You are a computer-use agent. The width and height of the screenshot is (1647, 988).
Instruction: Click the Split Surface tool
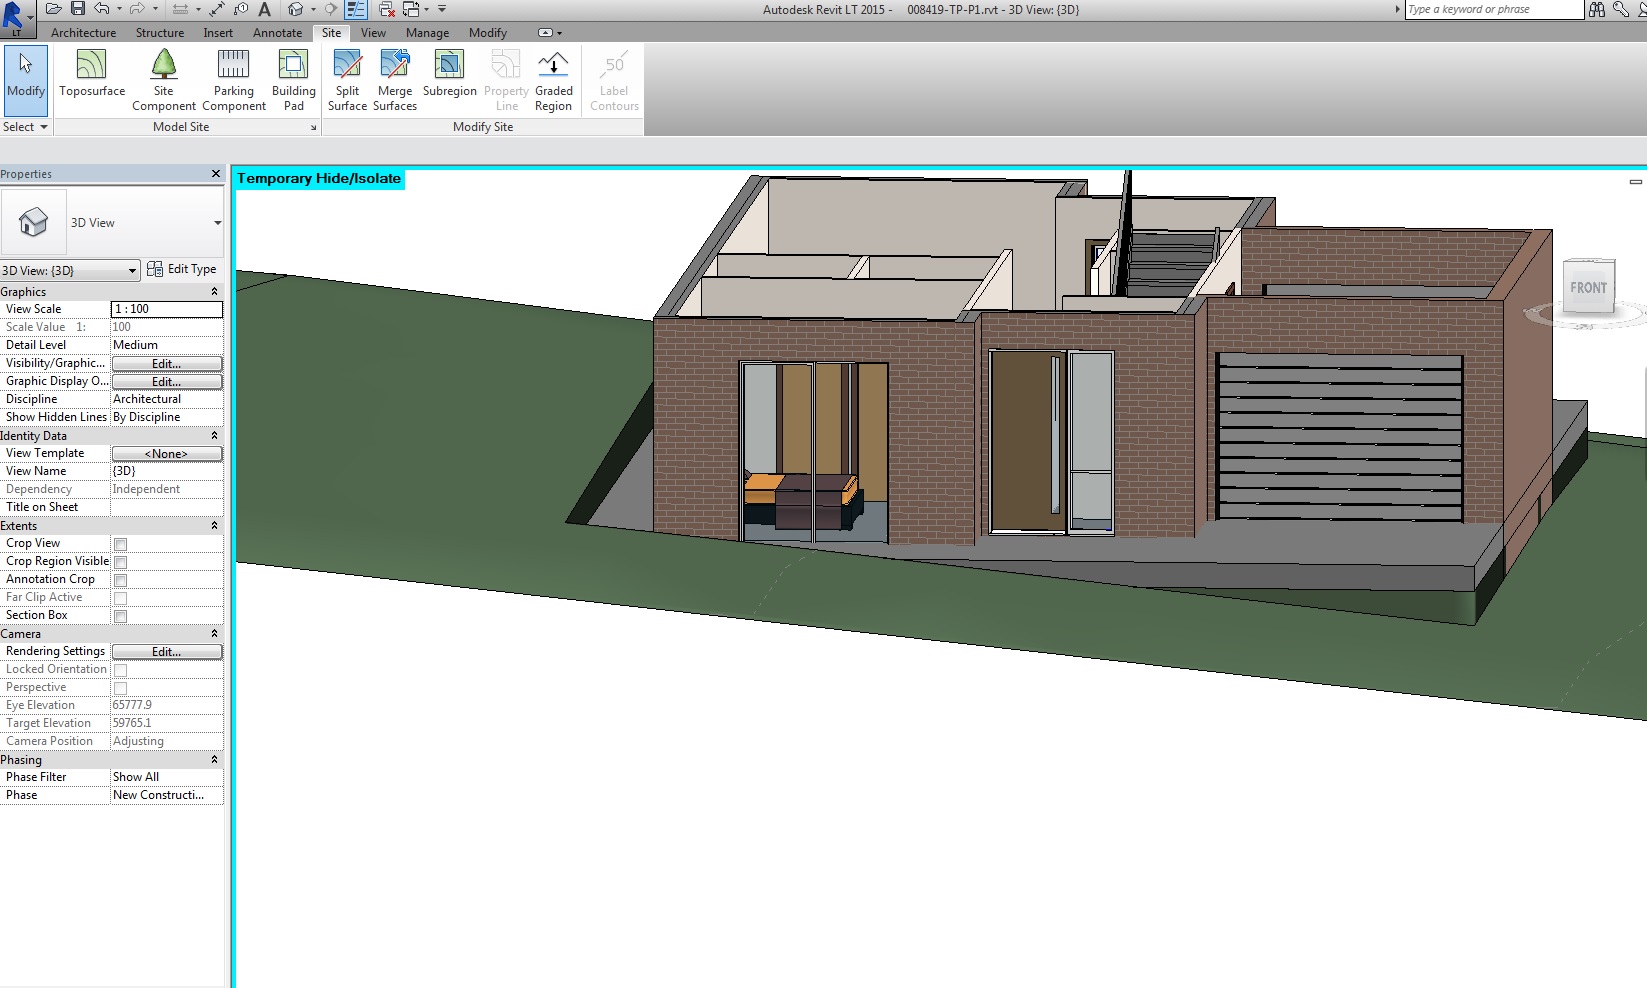(347, 80)
